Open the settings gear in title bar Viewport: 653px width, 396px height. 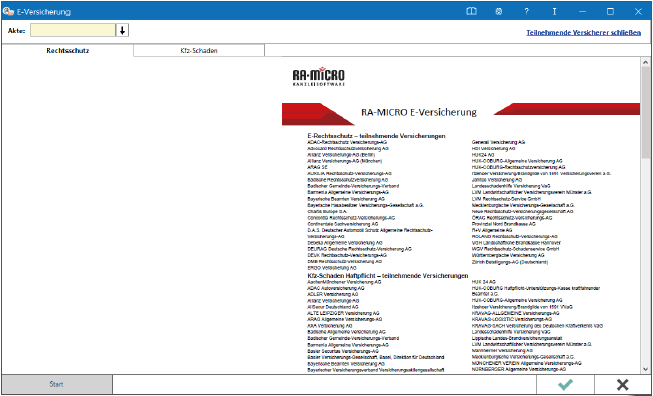[498, 12]
